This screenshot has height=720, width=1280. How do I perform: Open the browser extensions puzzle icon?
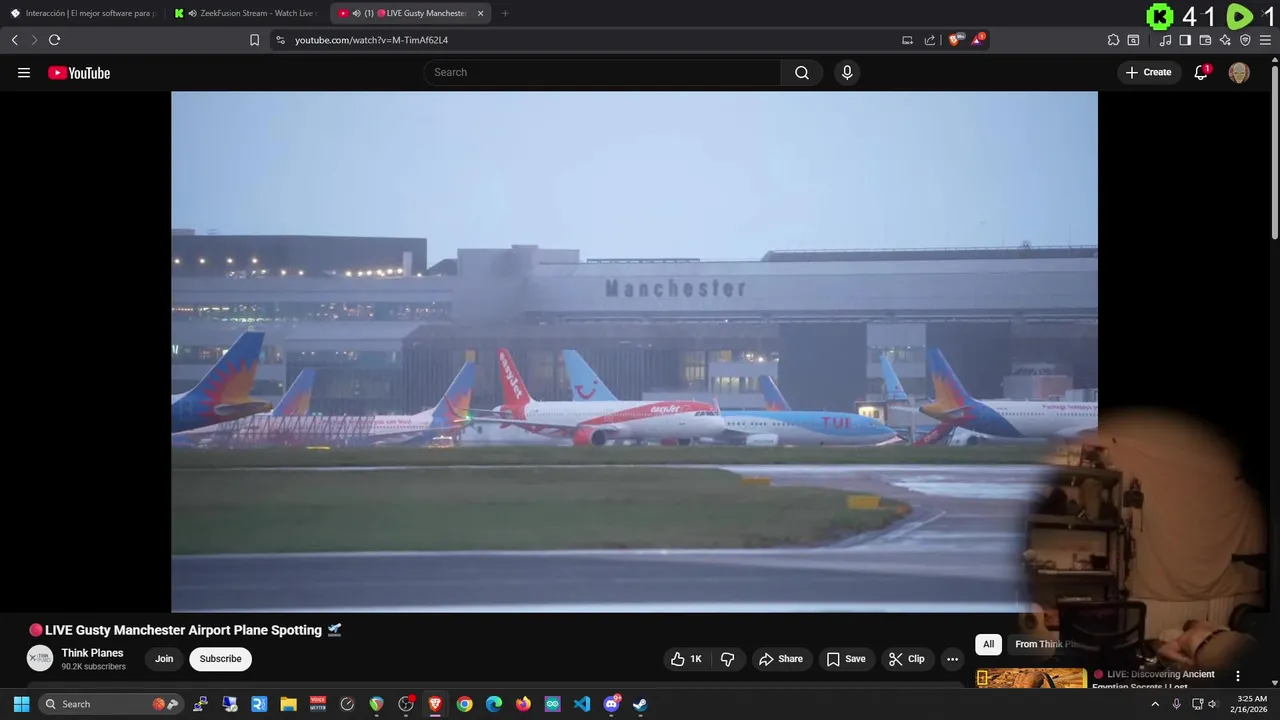click(x=1113, y=40)
